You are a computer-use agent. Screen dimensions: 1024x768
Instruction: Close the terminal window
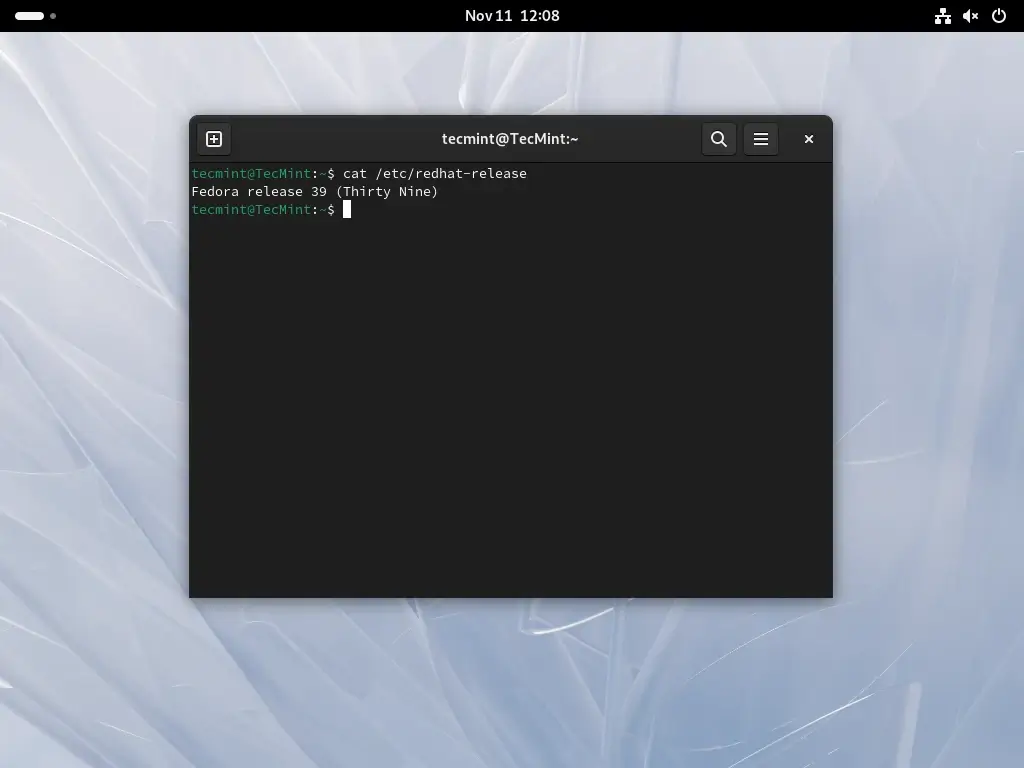pos(808,139)
